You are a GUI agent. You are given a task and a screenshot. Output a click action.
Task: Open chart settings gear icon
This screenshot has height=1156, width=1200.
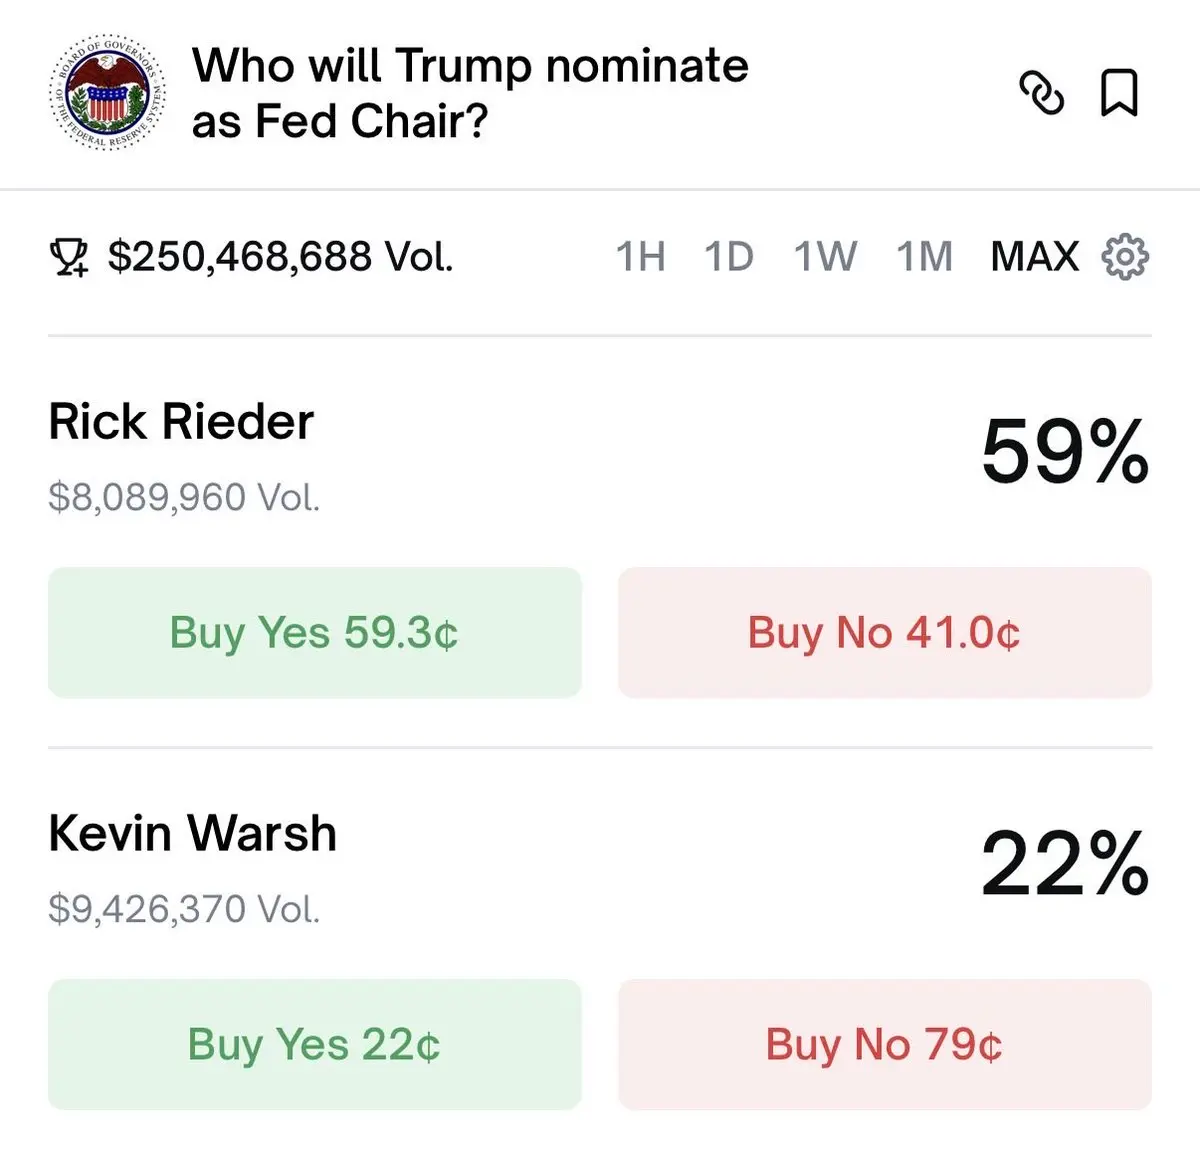(1125, 257)
